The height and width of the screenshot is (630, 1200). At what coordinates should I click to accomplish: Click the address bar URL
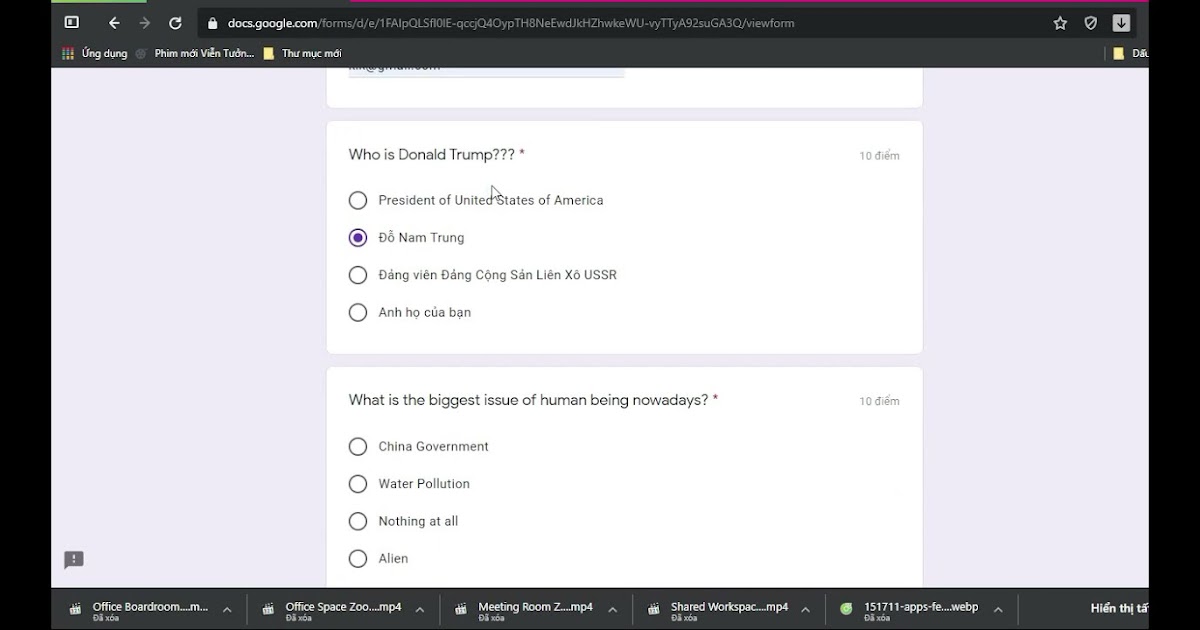[511, 23]
